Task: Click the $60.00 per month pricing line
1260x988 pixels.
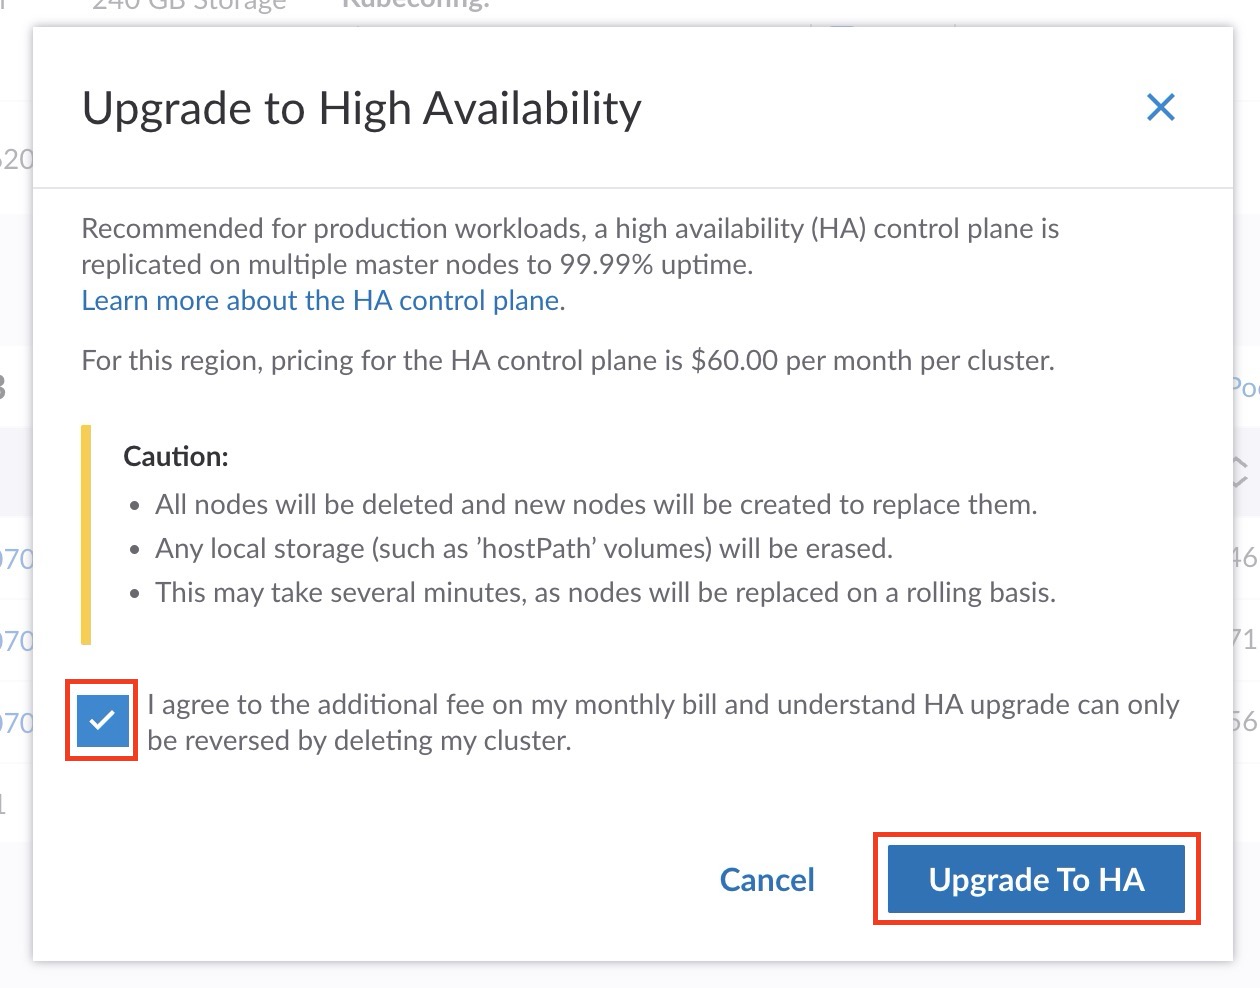Action: 567,361
